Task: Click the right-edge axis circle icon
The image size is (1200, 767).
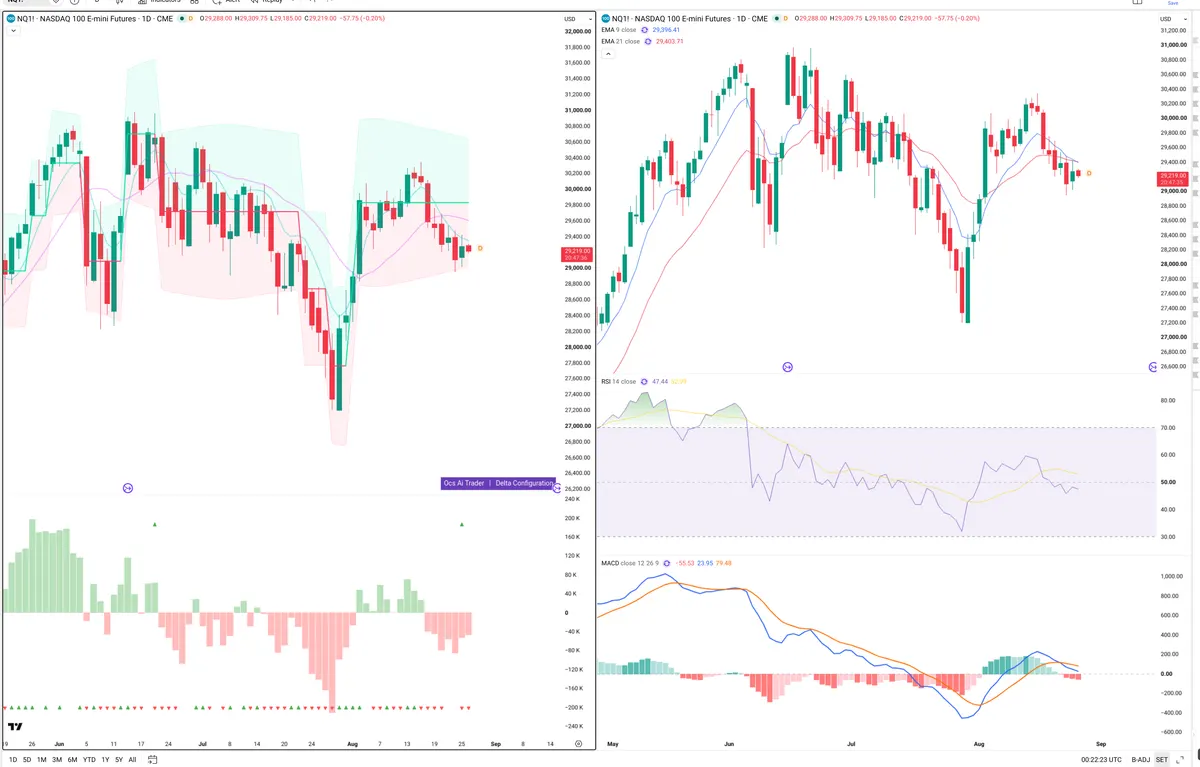Action: 1154,368
